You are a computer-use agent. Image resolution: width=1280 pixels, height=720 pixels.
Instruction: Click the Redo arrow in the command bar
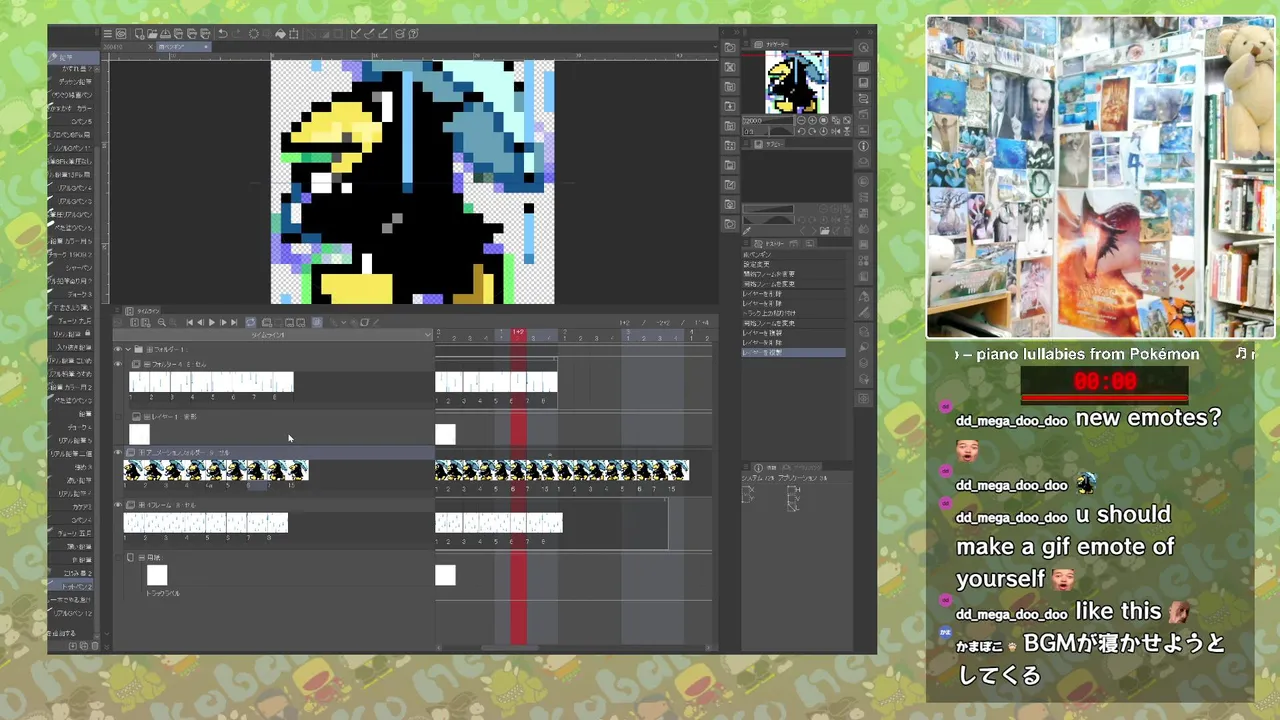pyautogui.click(x=237, y=33)
